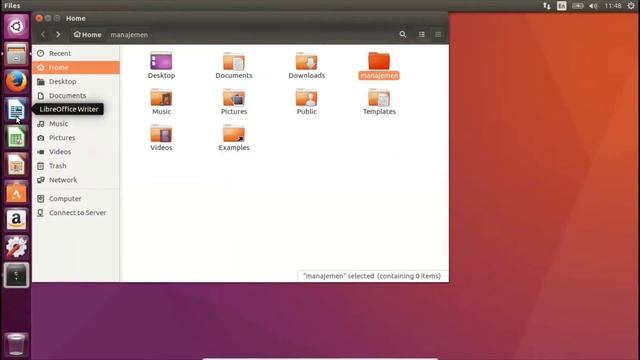Open the Videos folder in file view
Image resolution: width=640 pixels, height=360 pixels.
pyautogui.click(x=161, y=133)
